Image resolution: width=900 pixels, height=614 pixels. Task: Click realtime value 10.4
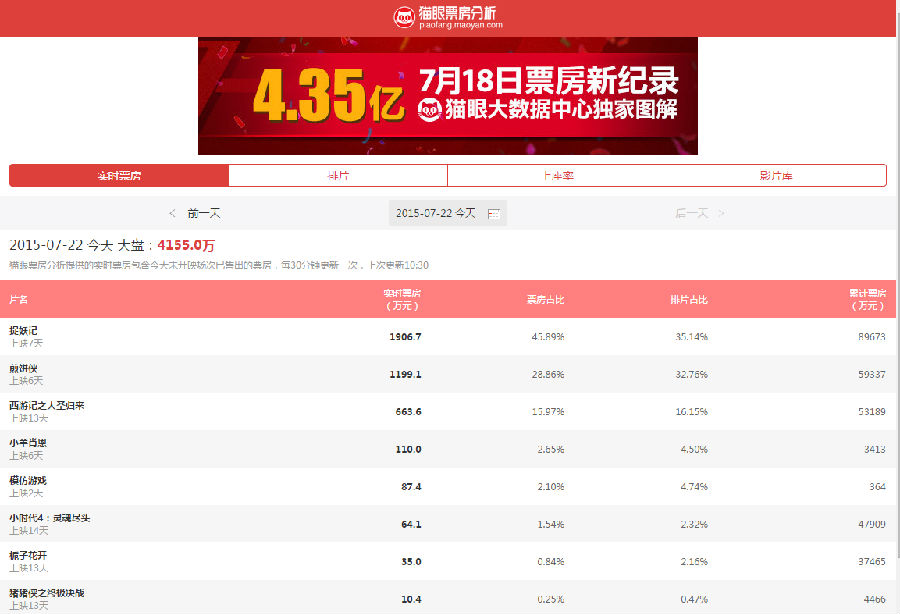[x=411, y=599]
